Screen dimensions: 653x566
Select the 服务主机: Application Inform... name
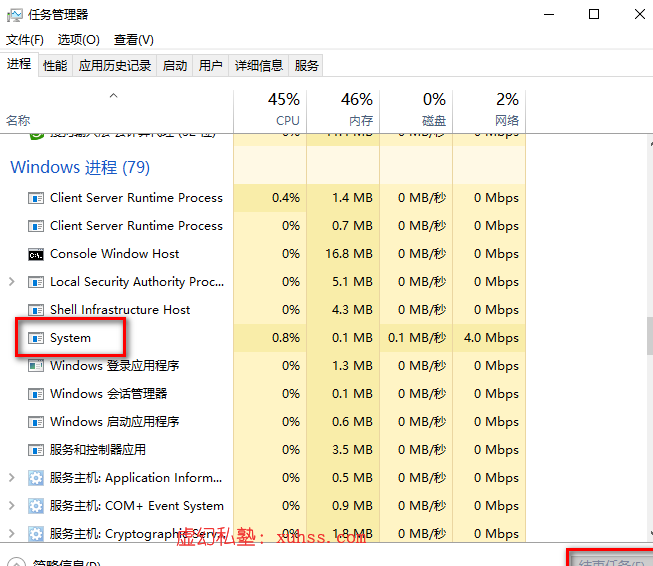click(136, 478)
